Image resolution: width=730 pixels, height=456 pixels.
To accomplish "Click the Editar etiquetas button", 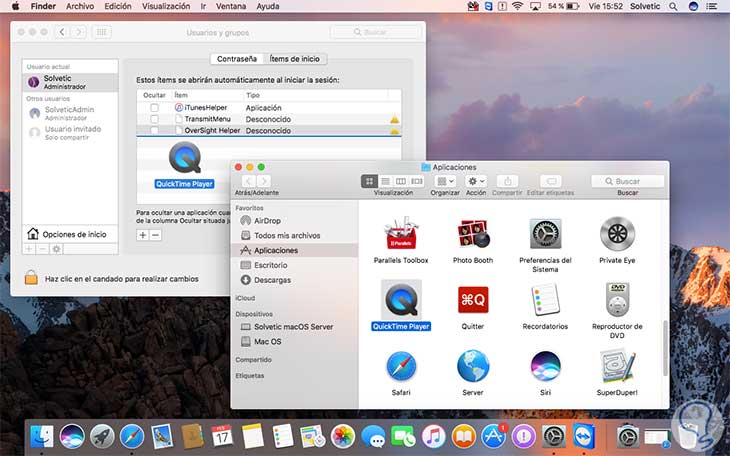I will coord(551,181).
